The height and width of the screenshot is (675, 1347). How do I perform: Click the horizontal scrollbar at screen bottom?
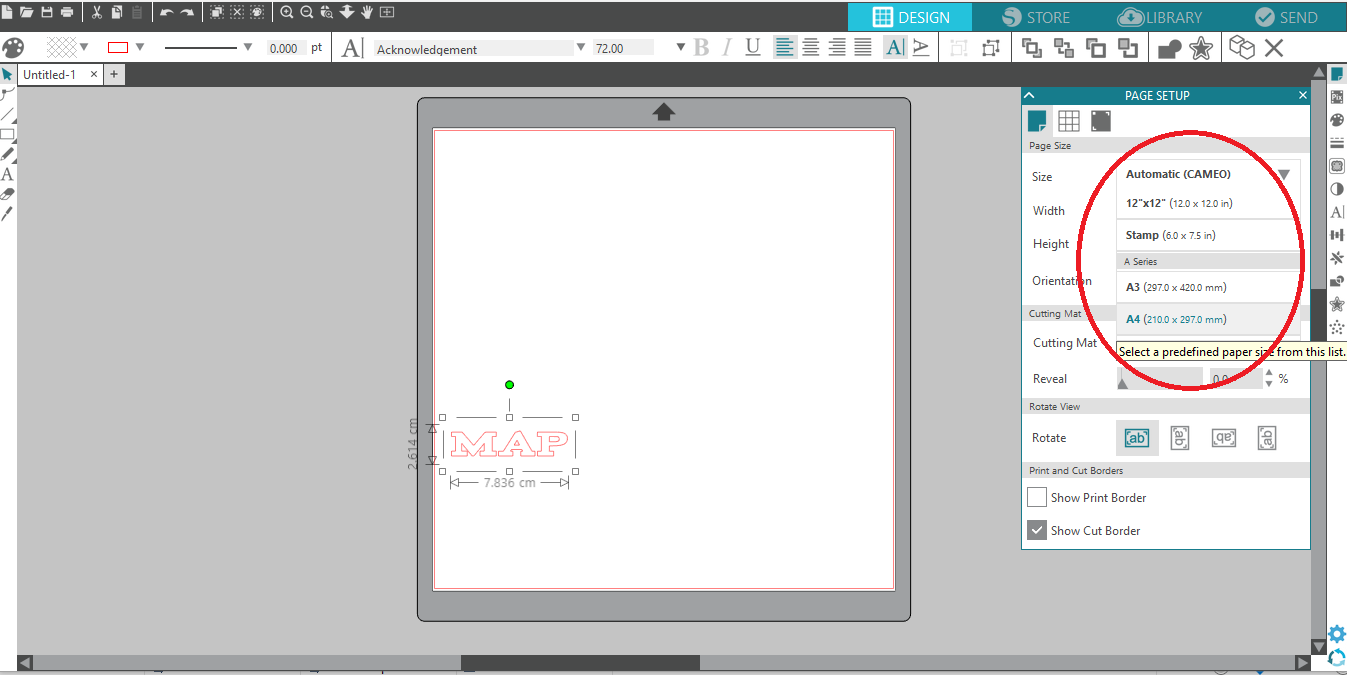click(x=580, y=661)
